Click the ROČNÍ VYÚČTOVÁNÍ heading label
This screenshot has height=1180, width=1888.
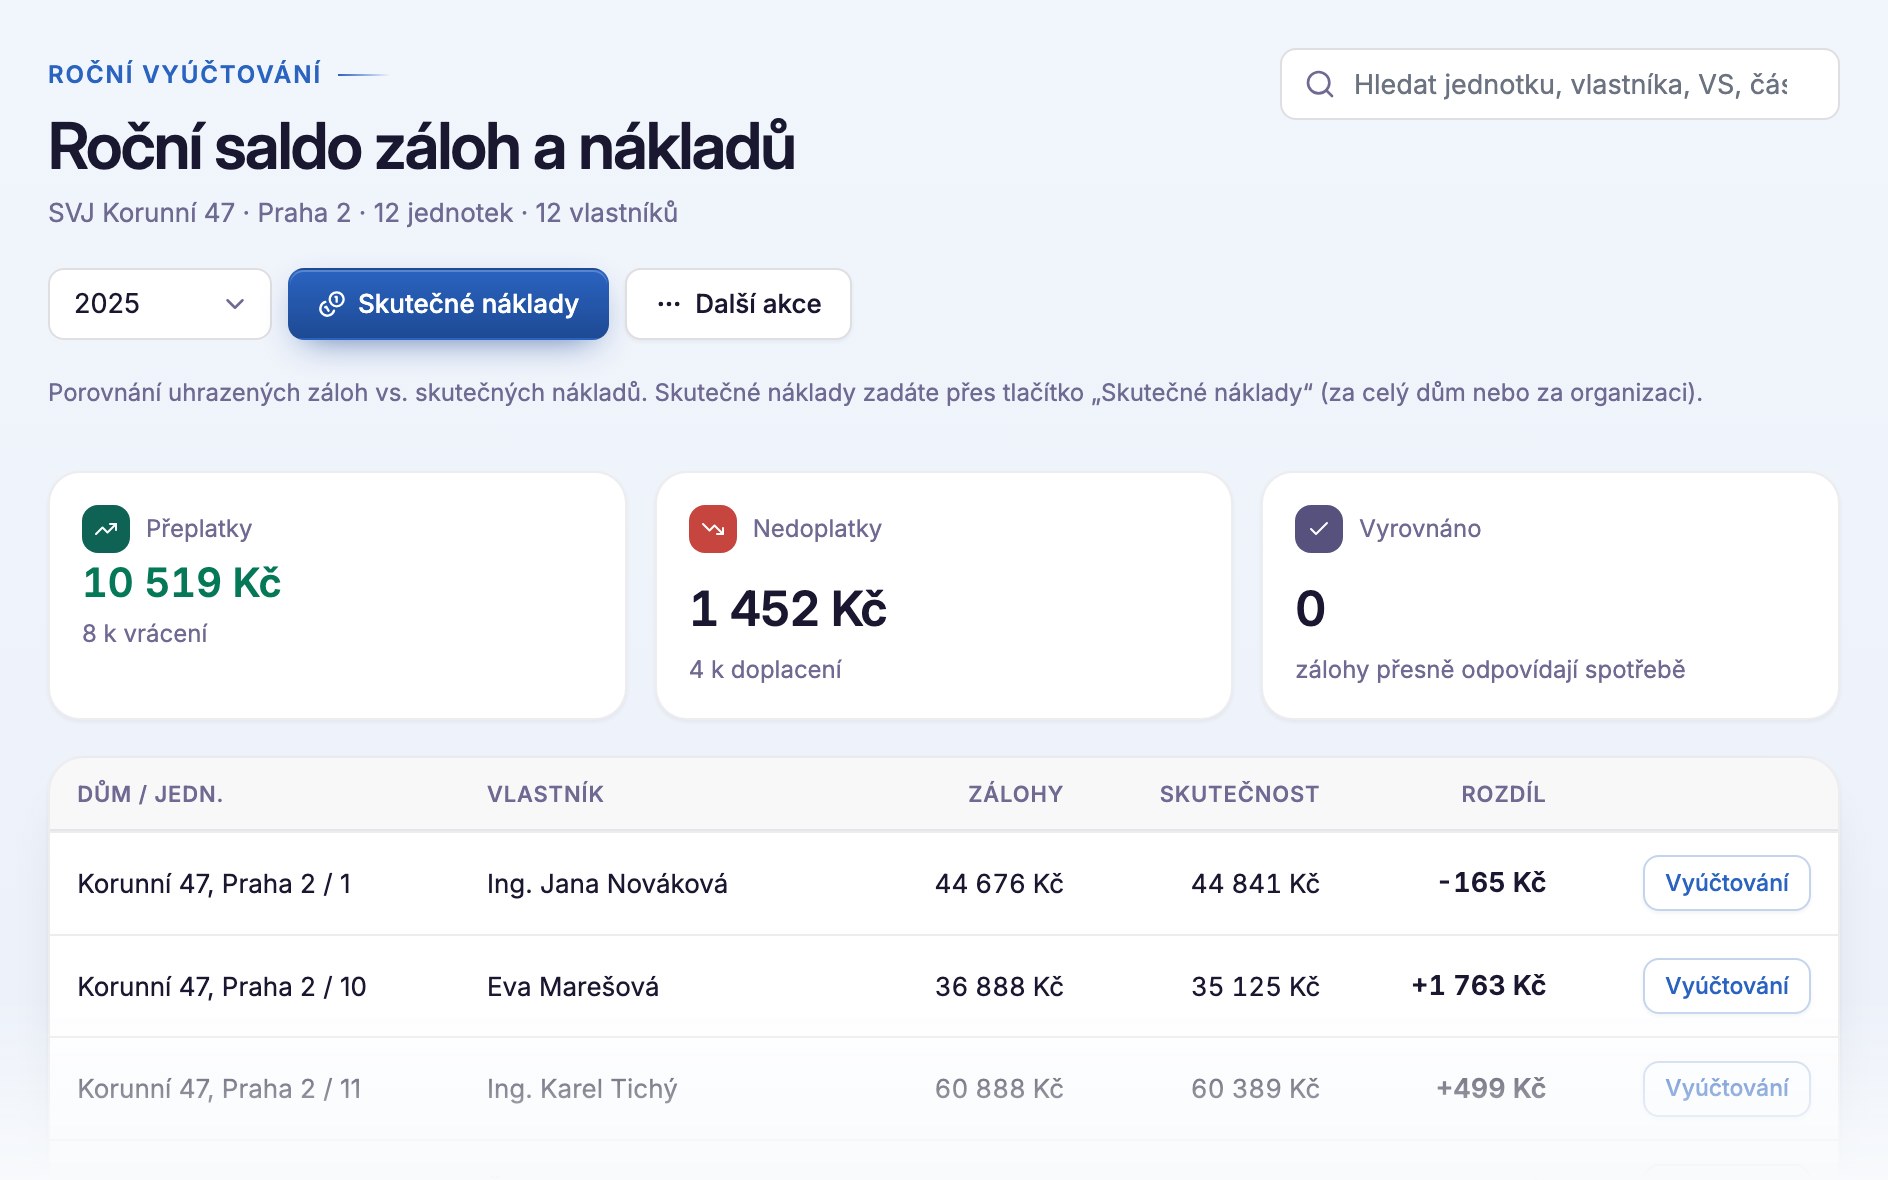tap(185, 74)
